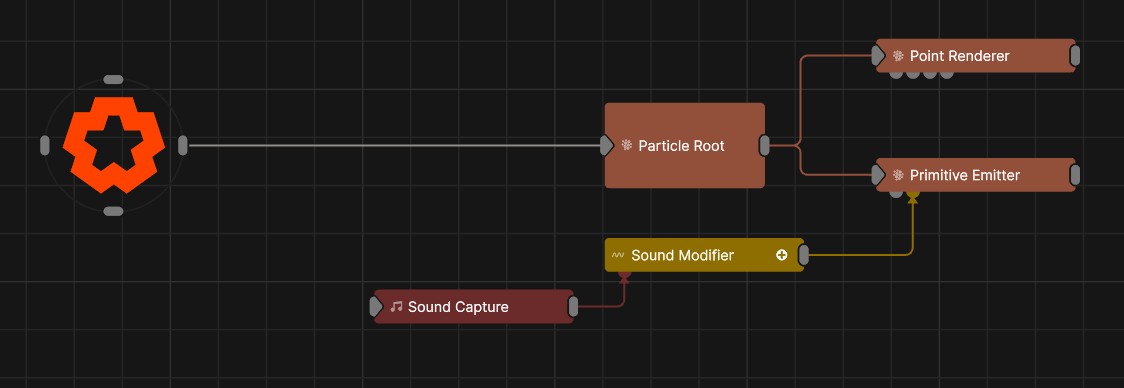Select the Particle Root node

pyautogui.click(x=685, y=146)
